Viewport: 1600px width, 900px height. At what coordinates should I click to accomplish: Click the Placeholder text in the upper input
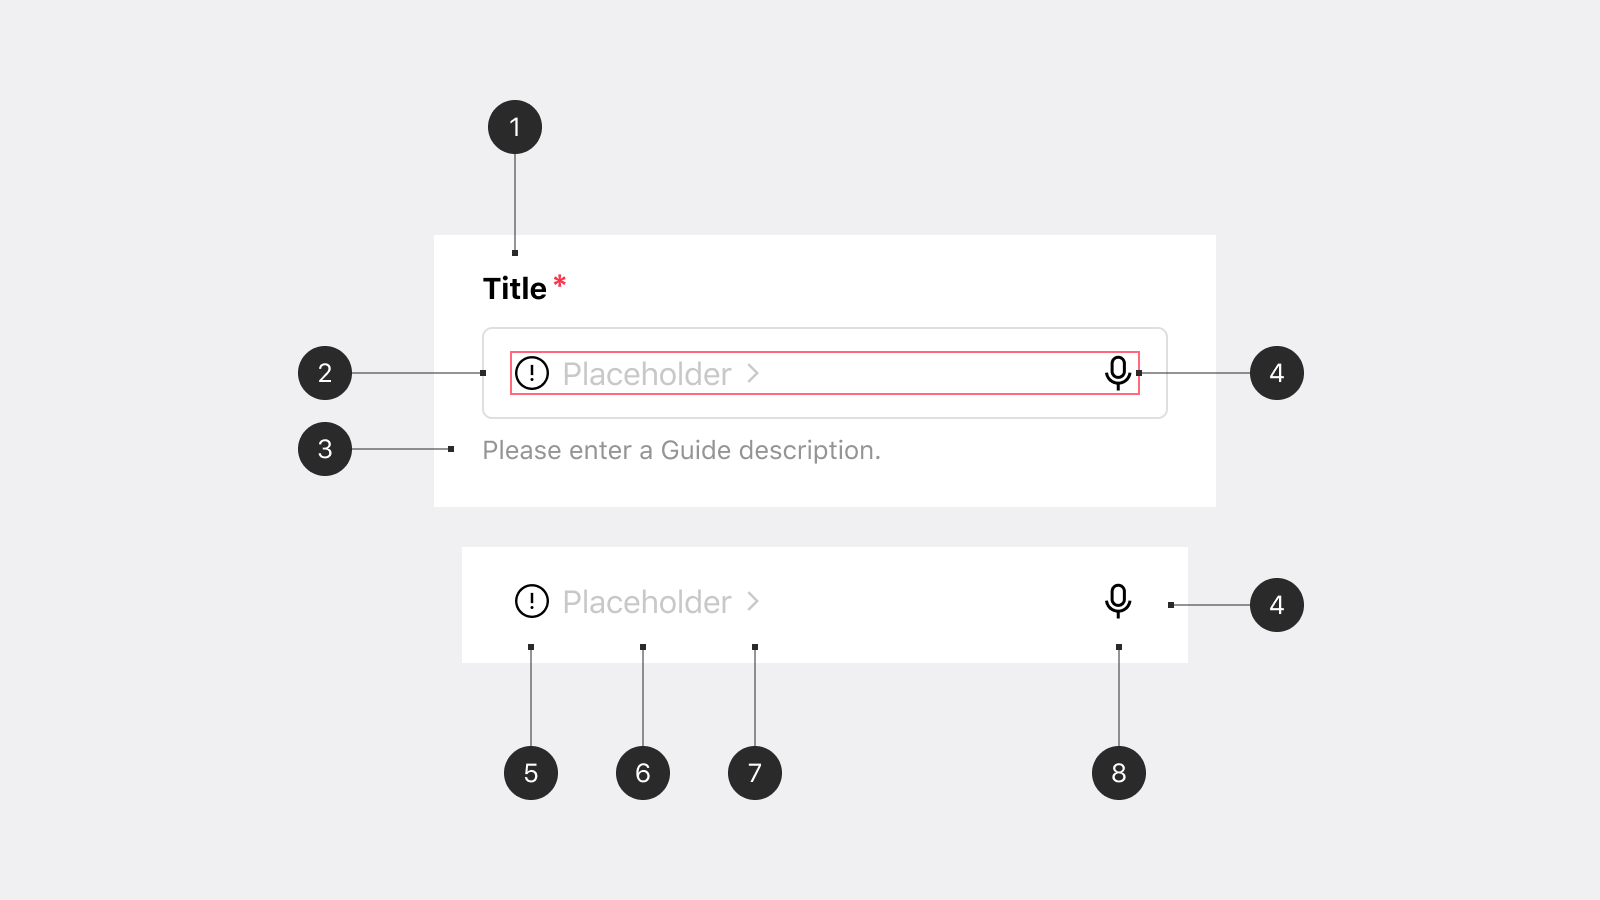[647, 373]
